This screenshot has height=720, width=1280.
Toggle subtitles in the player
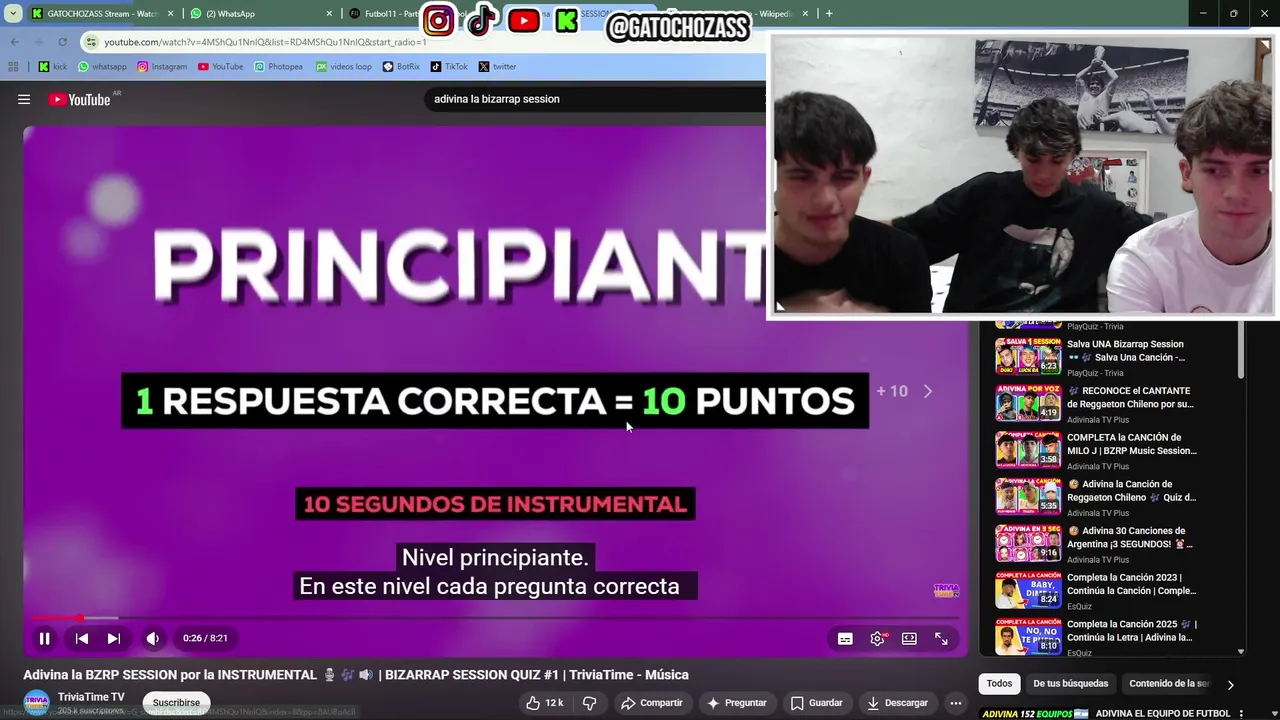coord(845,638)
